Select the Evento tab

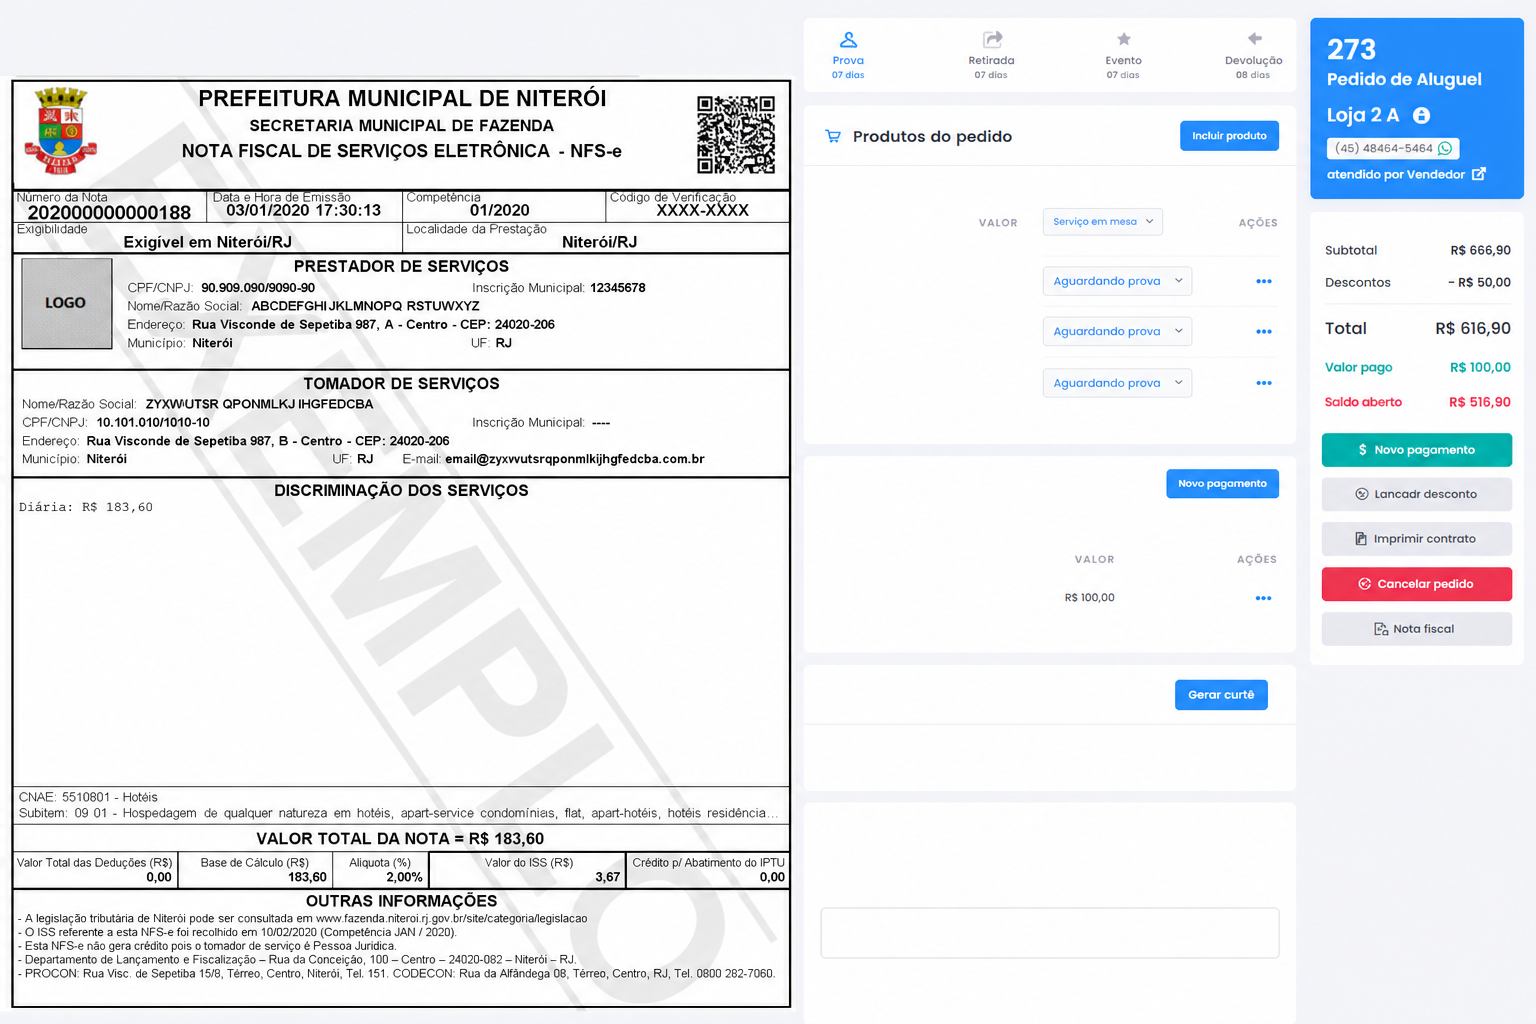point(1123,55)
